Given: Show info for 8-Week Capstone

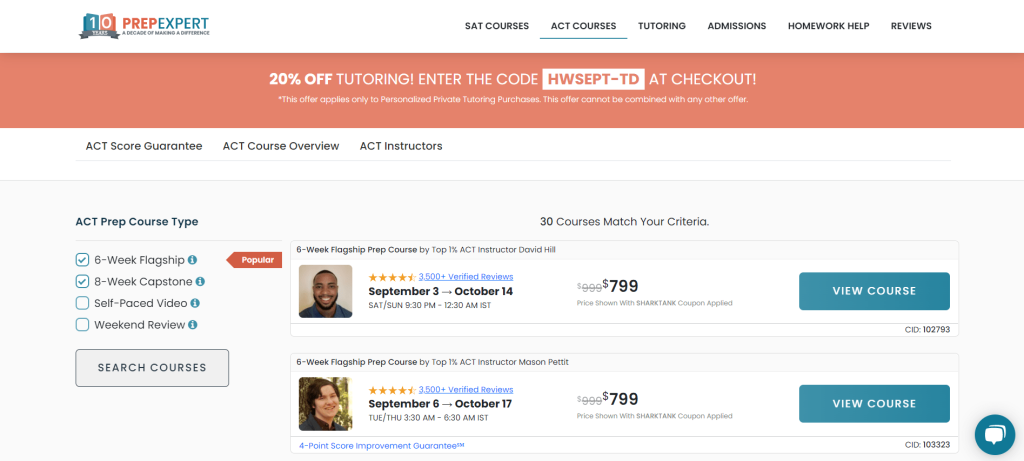Looking at the screenshot, I should tap(200, 282).
